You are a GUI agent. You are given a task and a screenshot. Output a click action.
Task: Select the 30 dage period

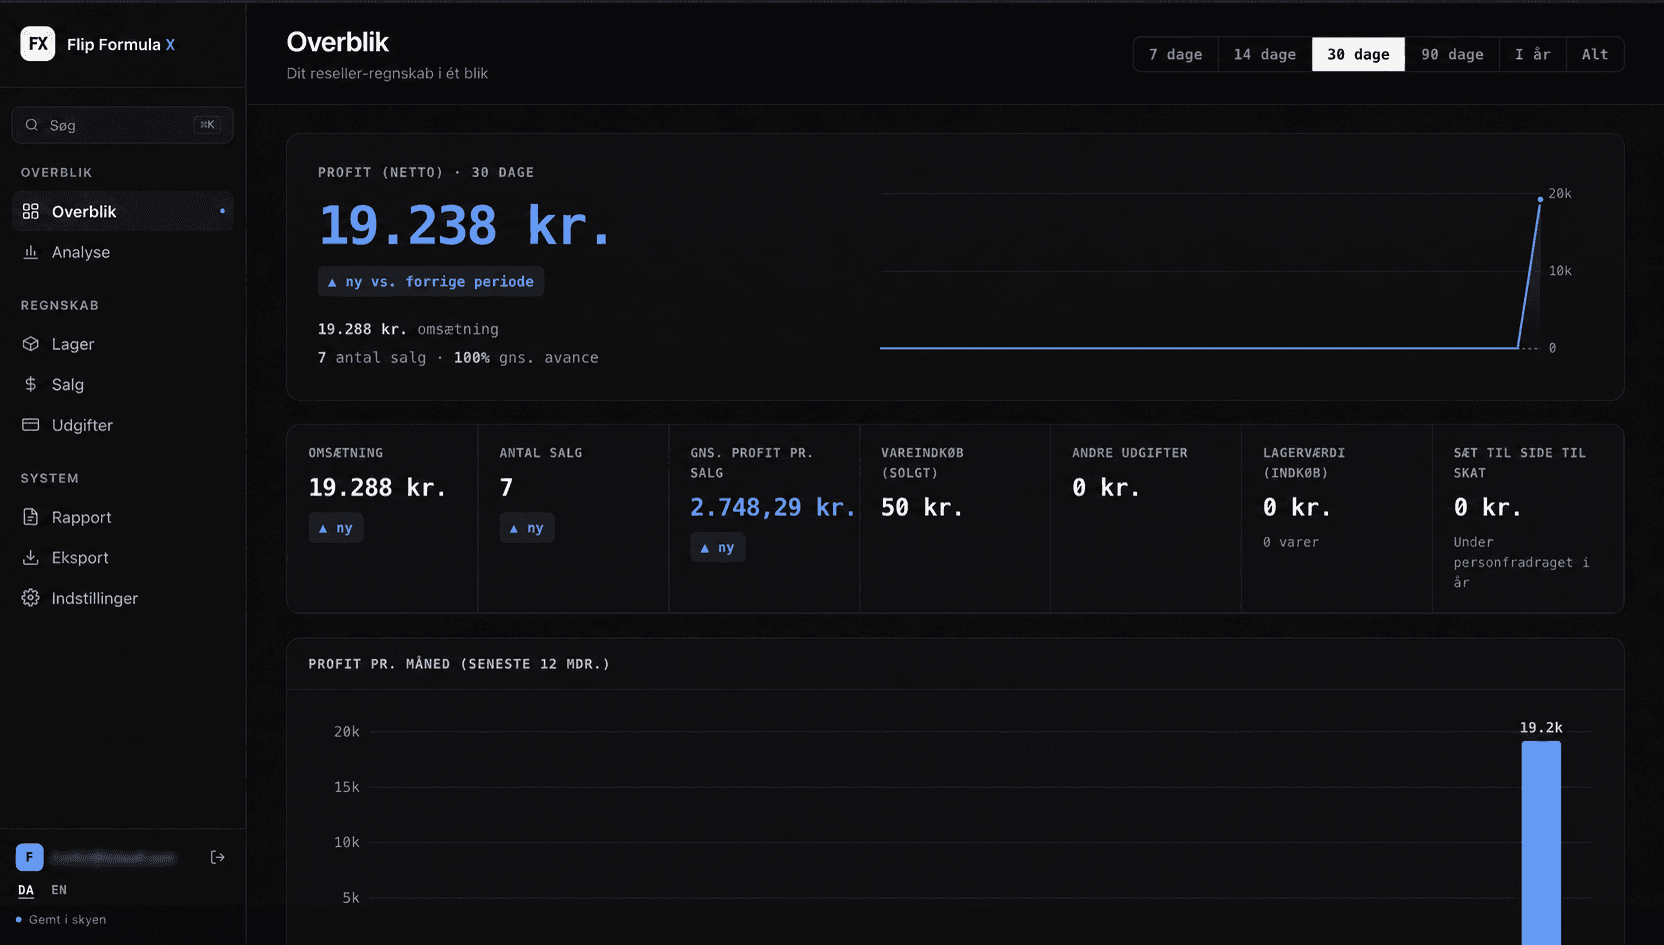(1358, 54)
